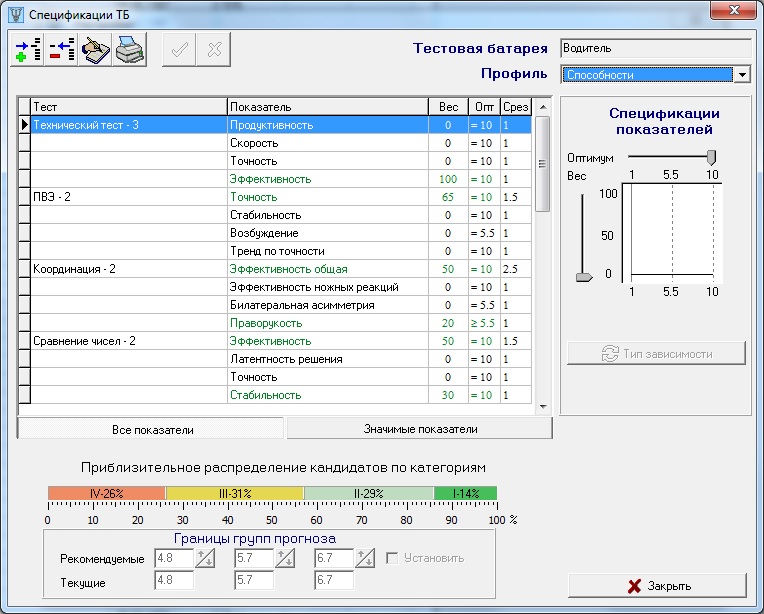764x614 pixels.
Task: Open the Профиль dropdown list
Action: [x=742, y=75]
